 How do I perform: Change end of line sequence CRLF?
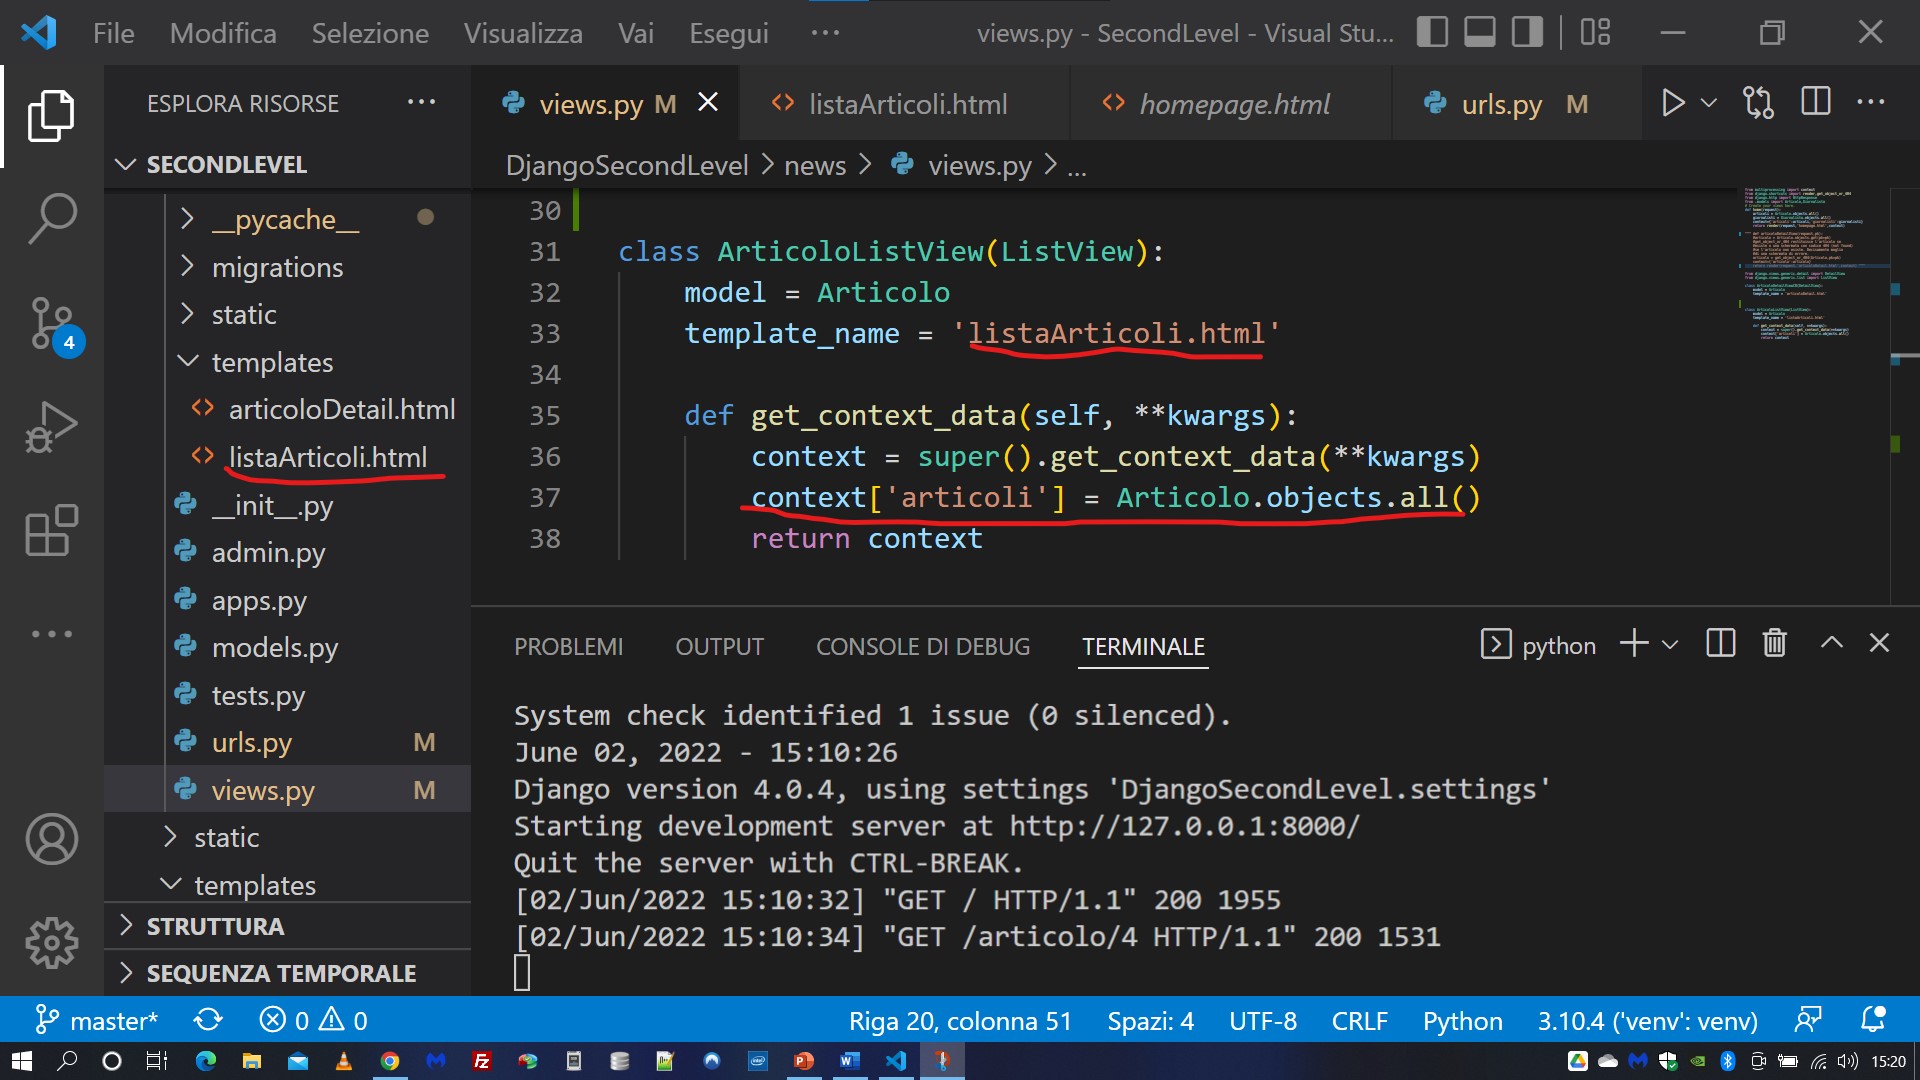click(1359, 1020)
